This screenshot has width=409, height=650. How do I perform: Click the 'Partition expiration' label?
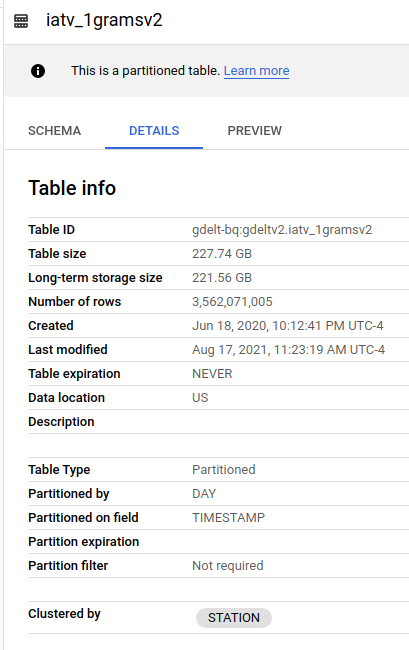coord(83,542)
